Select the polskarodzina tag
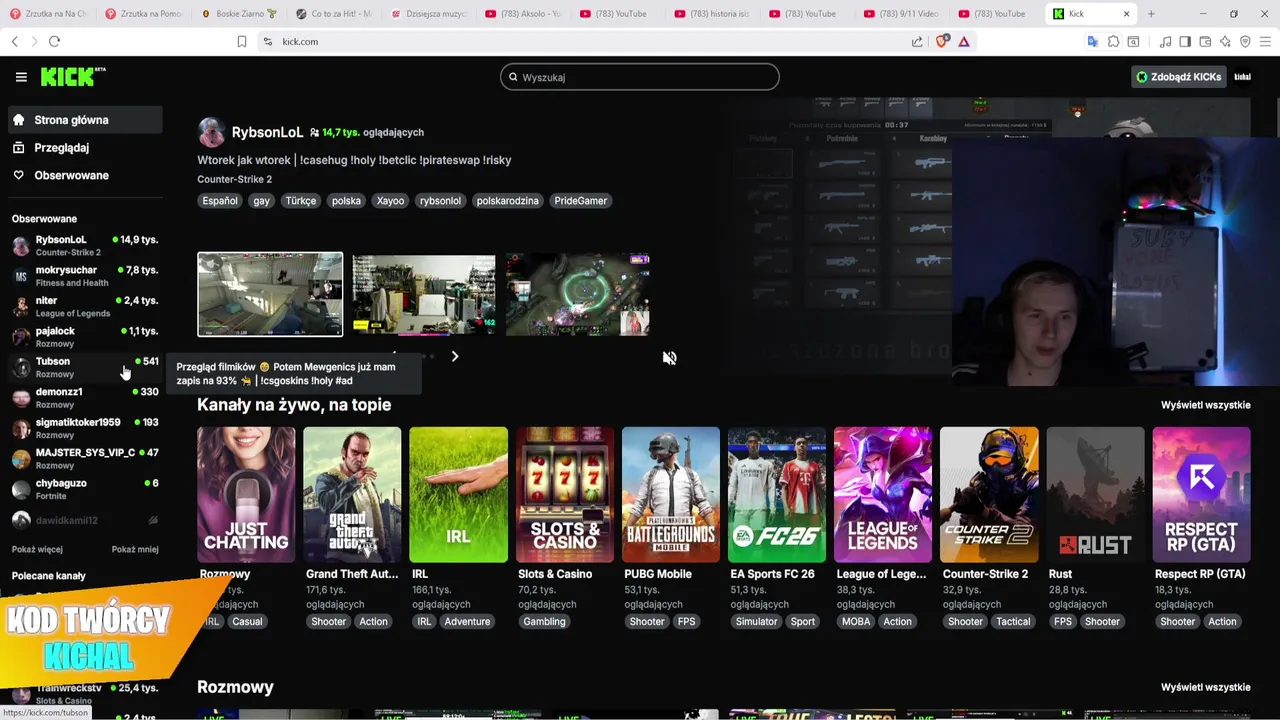The image size is (1280, 720). (x=507, y=201)
